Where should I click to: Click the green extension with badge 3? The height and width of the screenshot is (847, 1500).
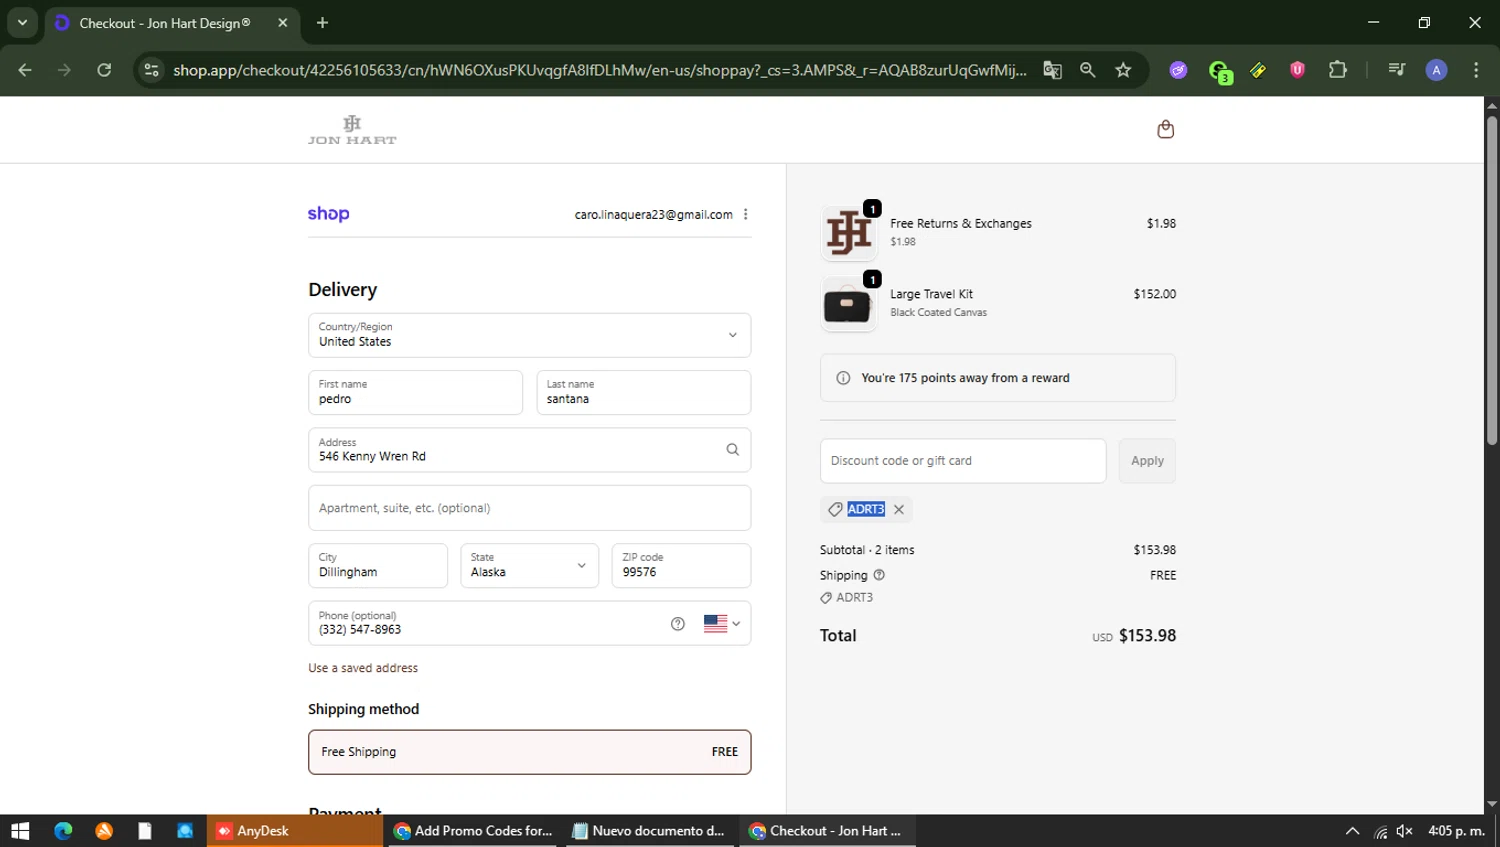1219,71
